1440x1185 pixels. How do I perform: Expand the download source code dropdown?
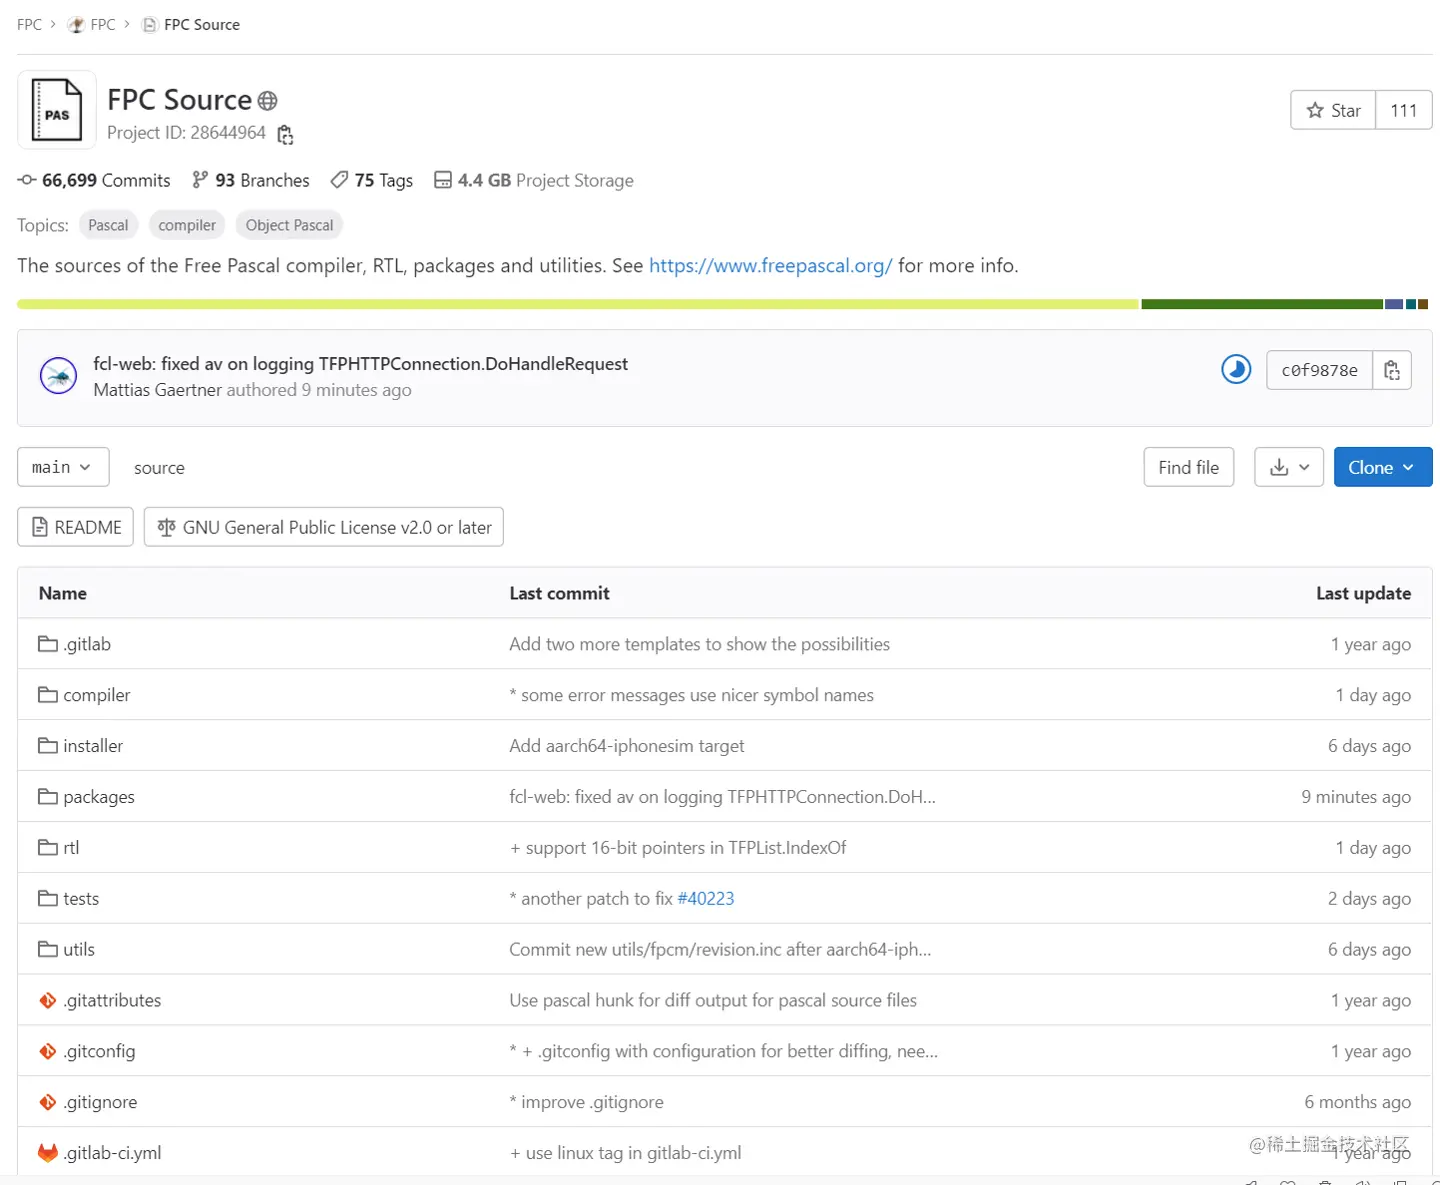click(x=1288, y=467)
